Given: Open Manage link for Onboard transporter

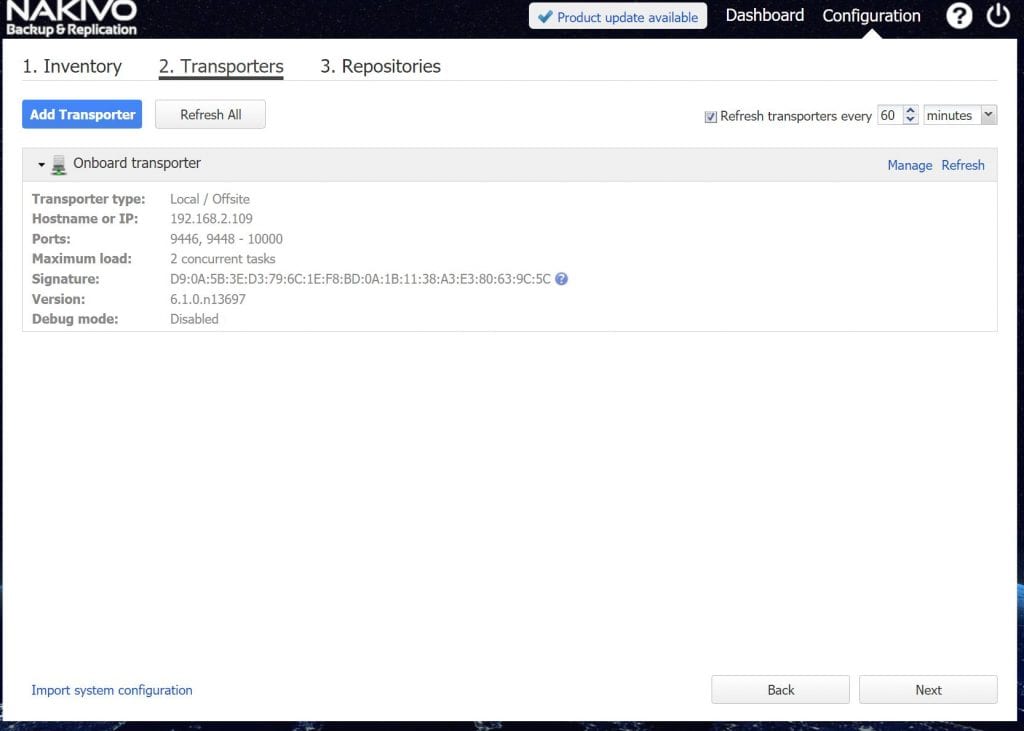Looking at the screenshot, I should pos(909,165).
